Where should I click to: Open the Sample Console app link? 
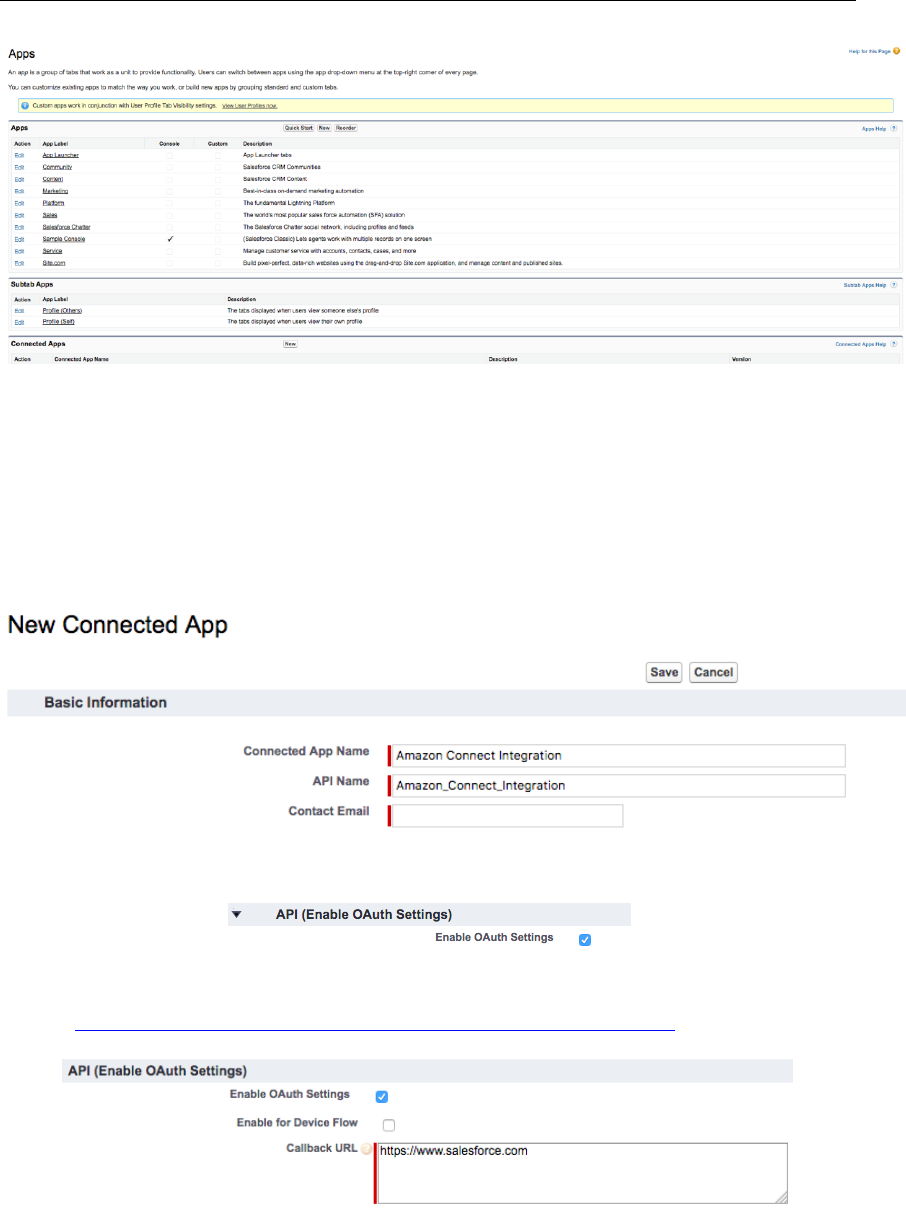click(x=62, y=238)
